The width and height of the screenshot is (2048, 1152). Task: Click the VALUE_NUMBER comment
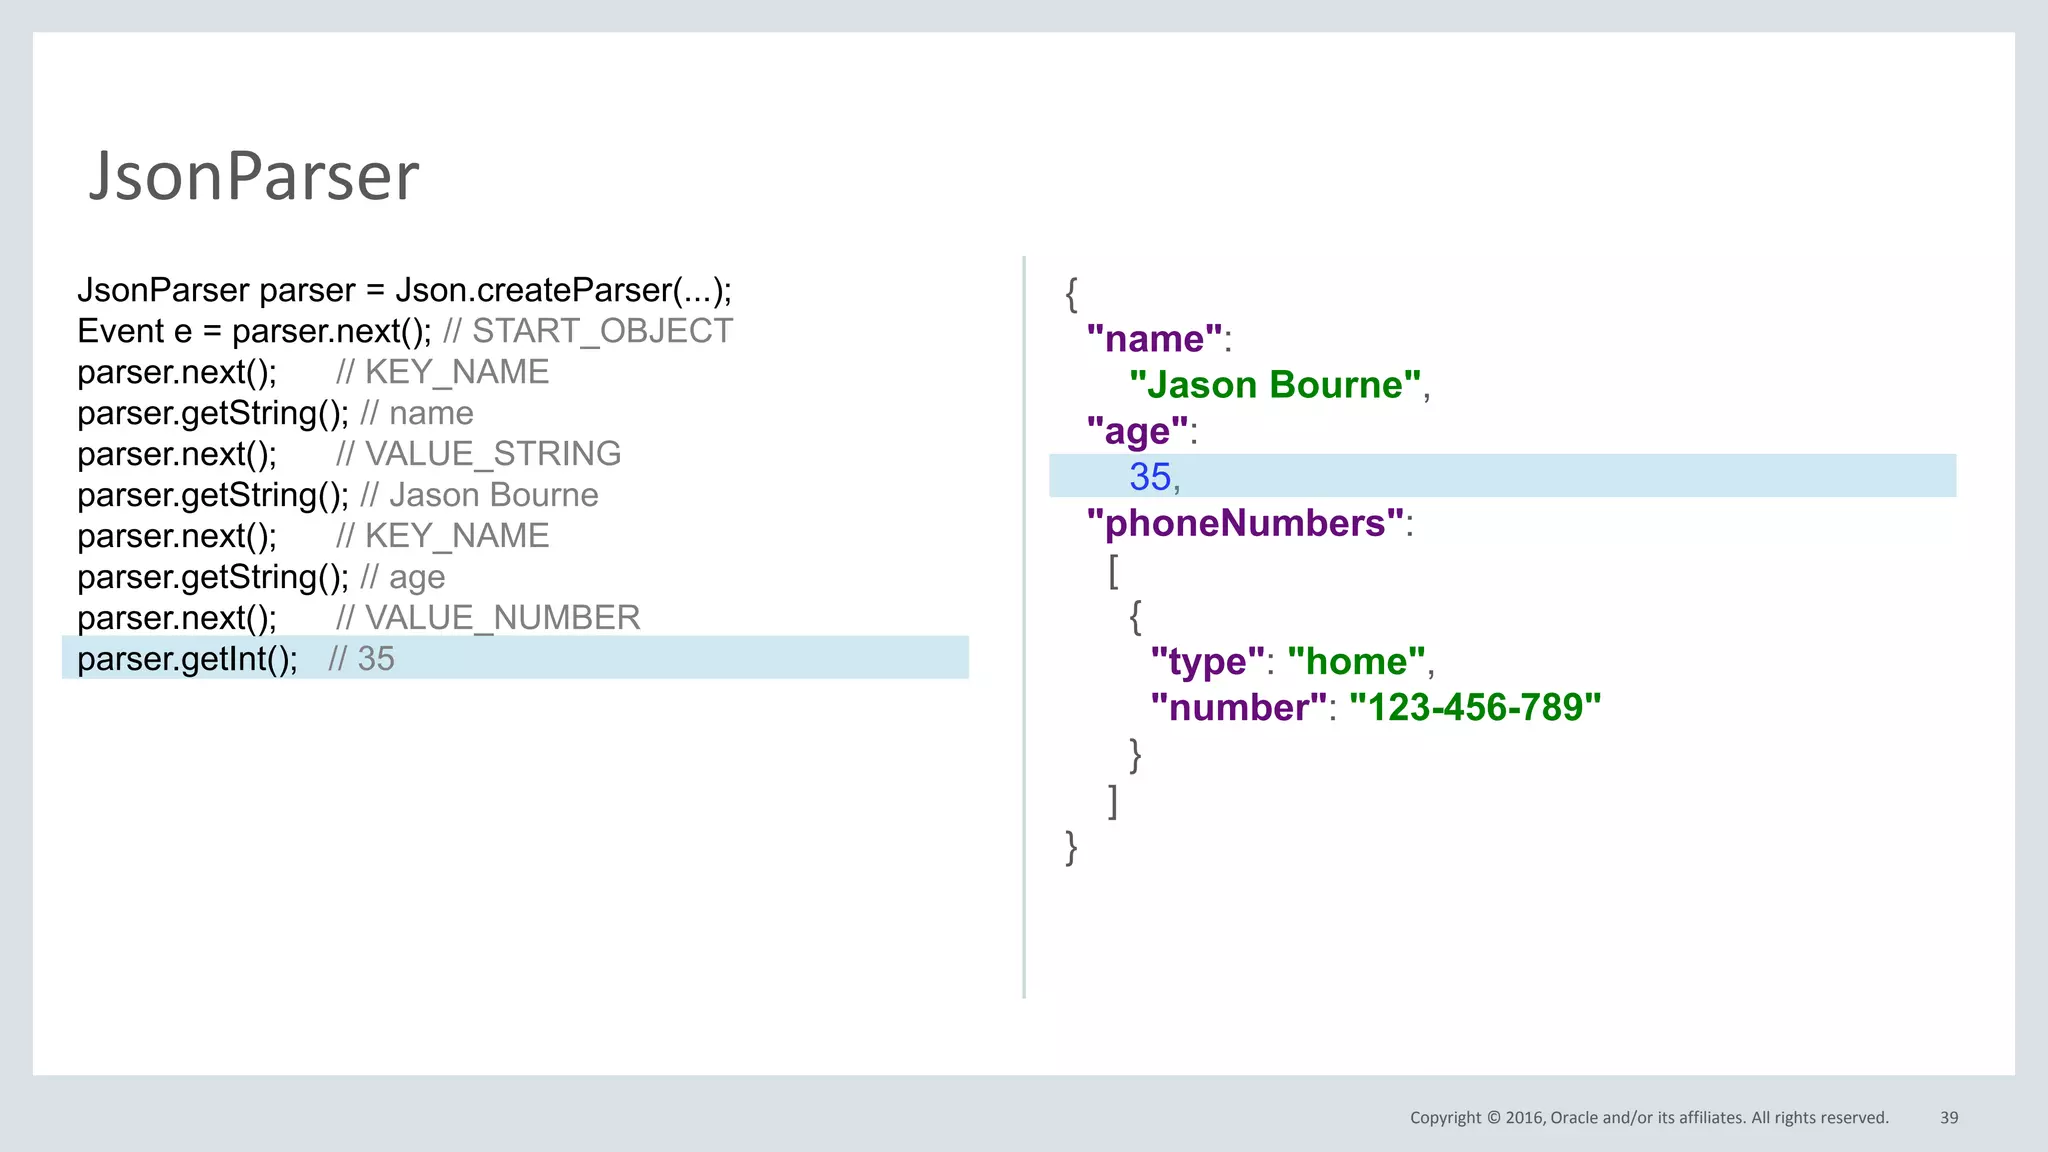(502, 618)
